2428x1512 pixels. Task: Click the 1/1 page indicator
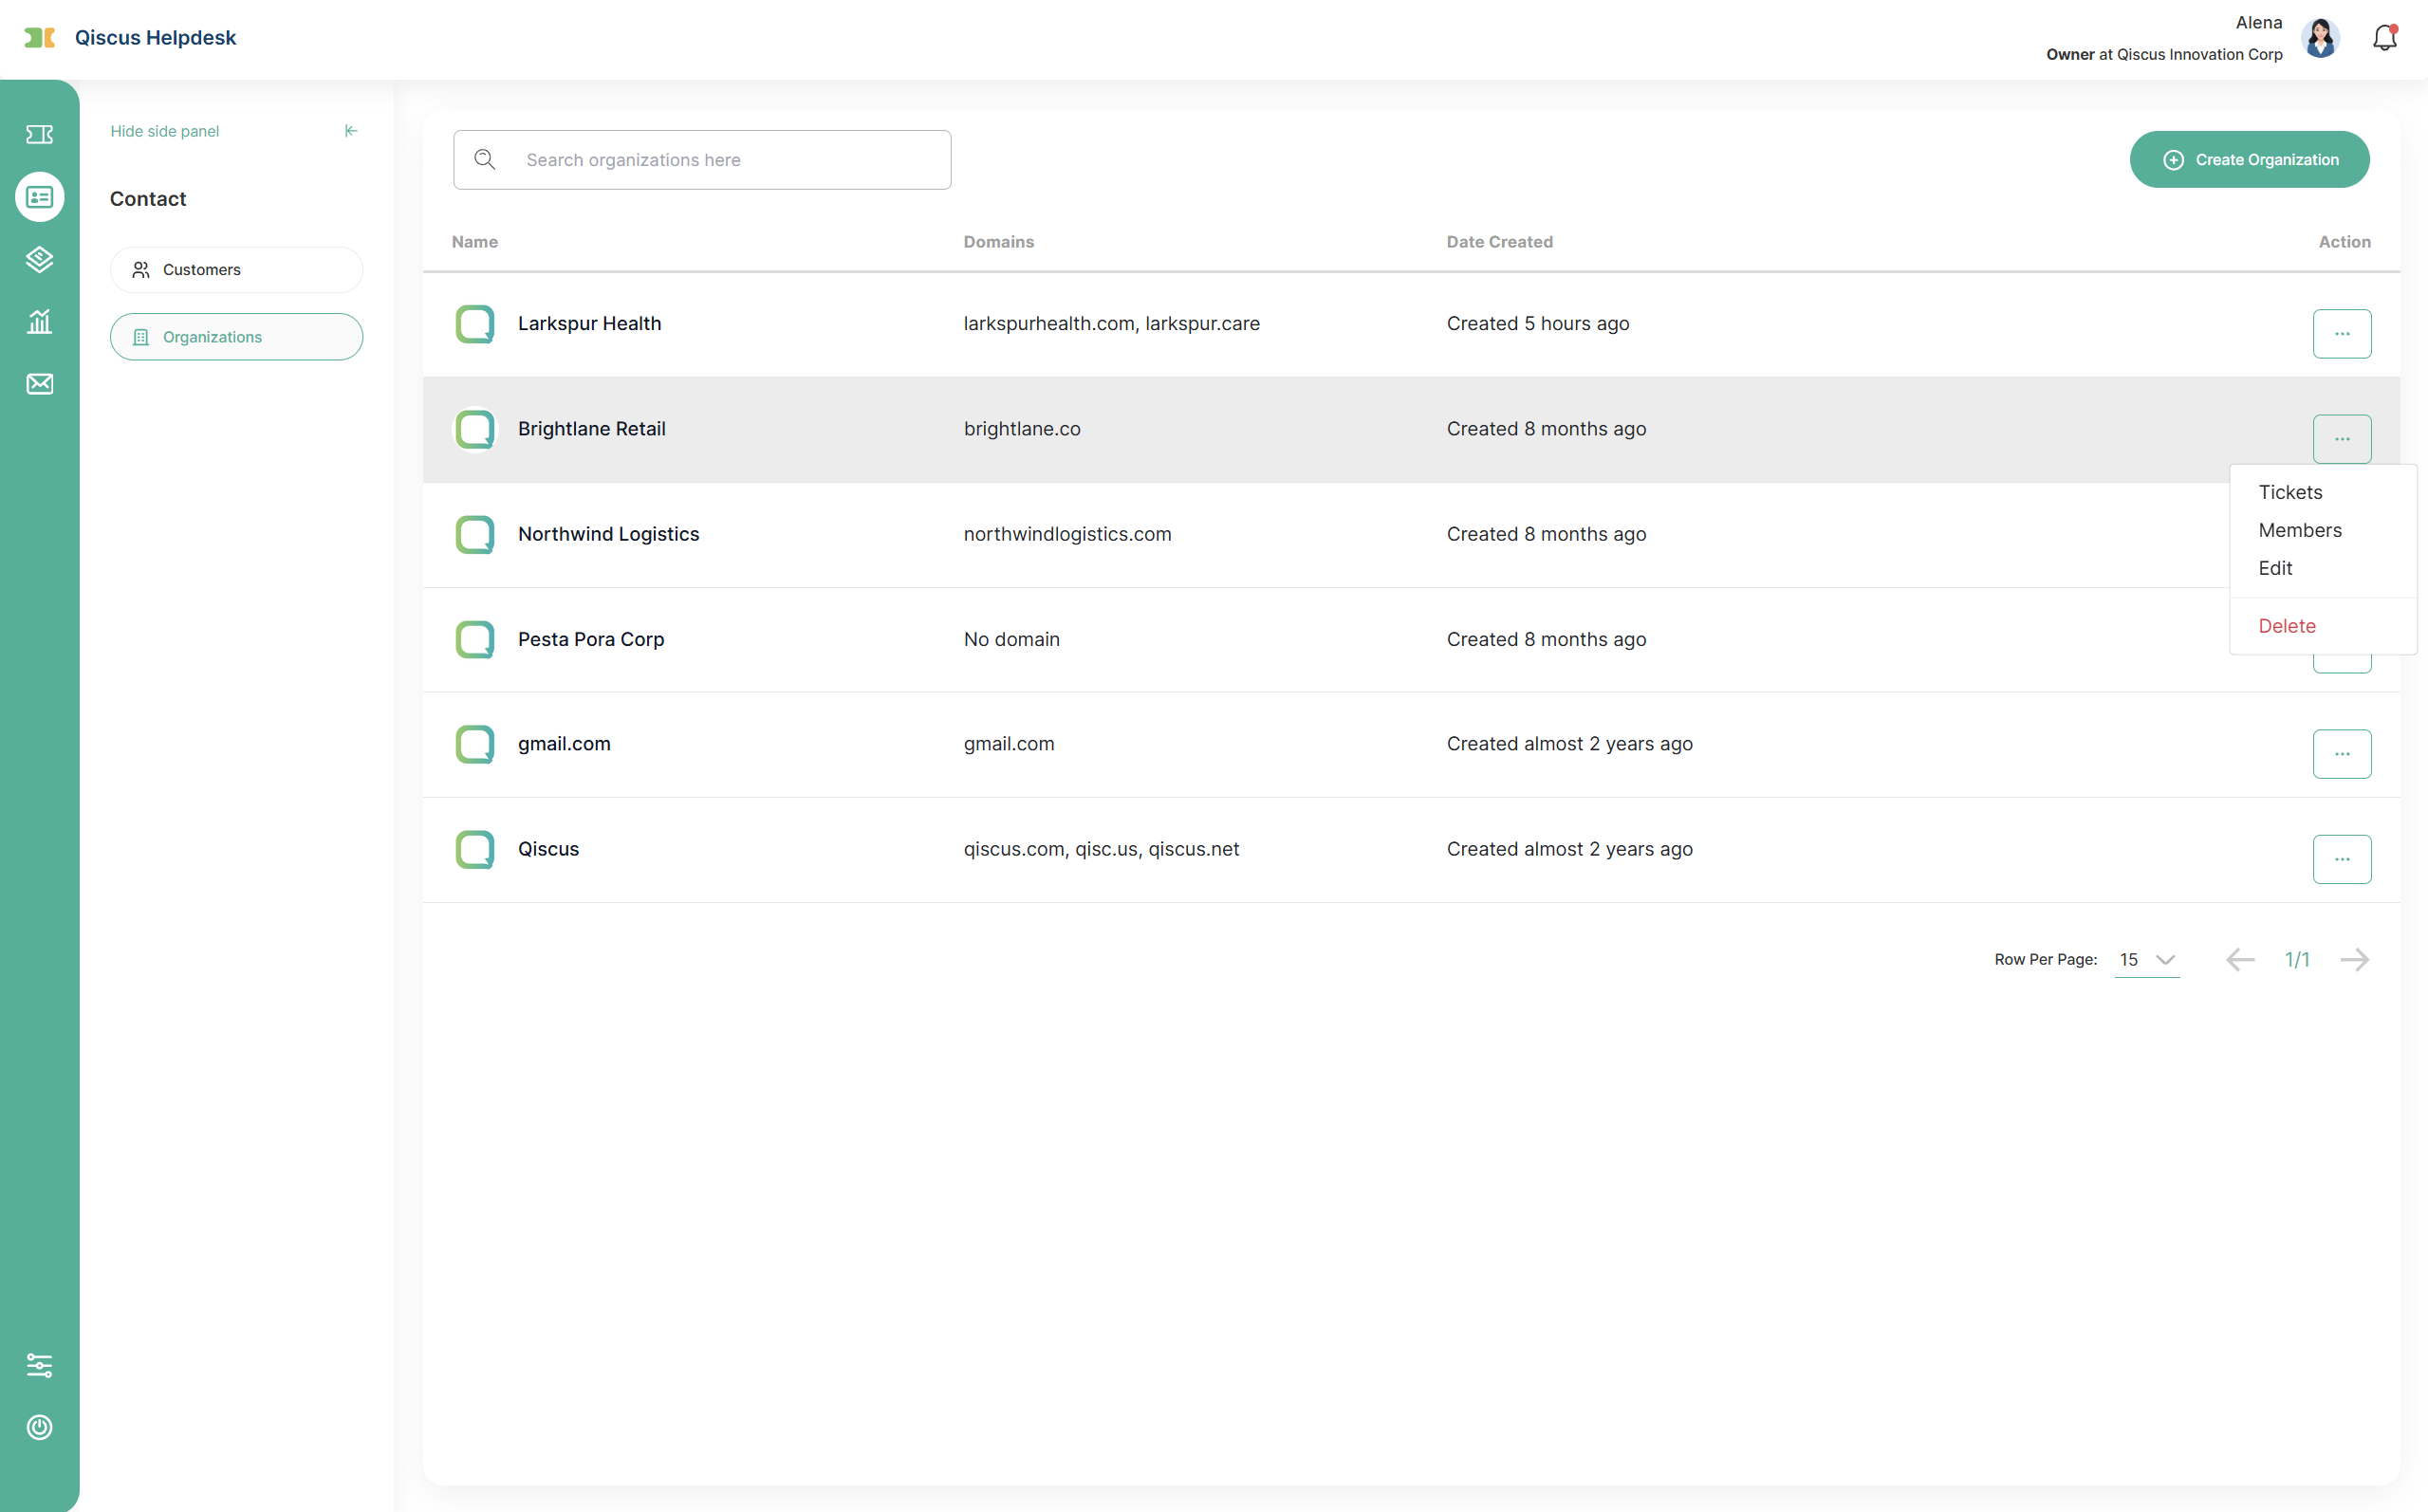click(x=2297, y=960)
